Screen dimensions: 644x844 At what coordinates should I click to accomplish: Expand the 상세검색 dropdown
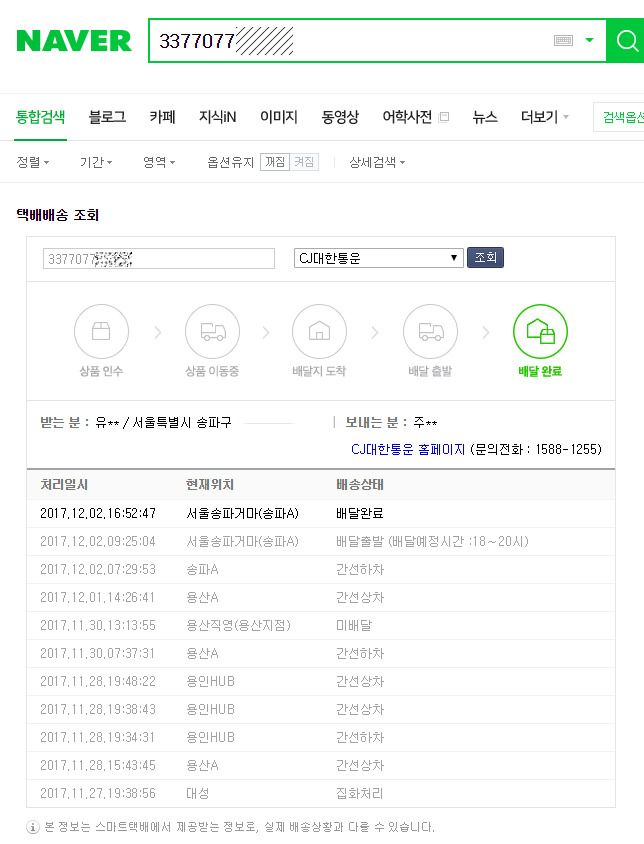tap(377, 162)
